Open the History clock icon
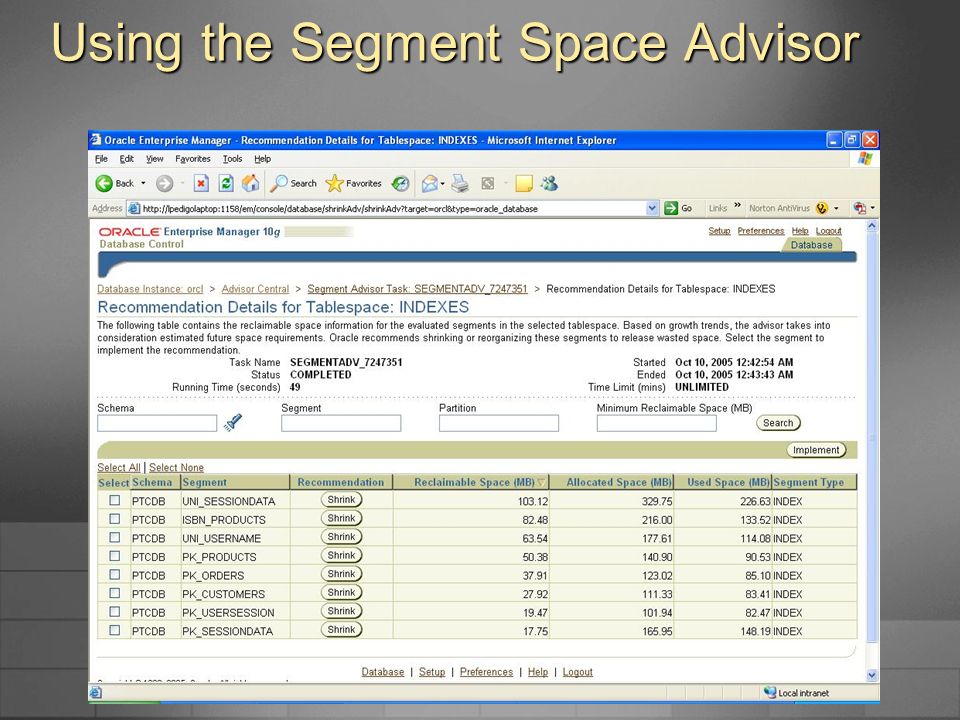The image size is (960, 720). (x=400, y=183)
